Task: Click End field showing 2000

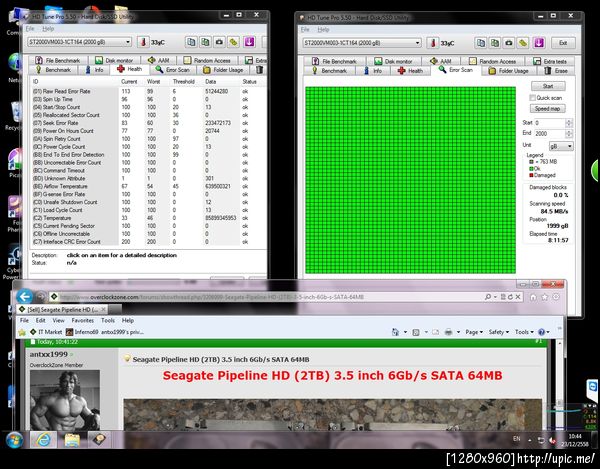Action: [549, 134]
